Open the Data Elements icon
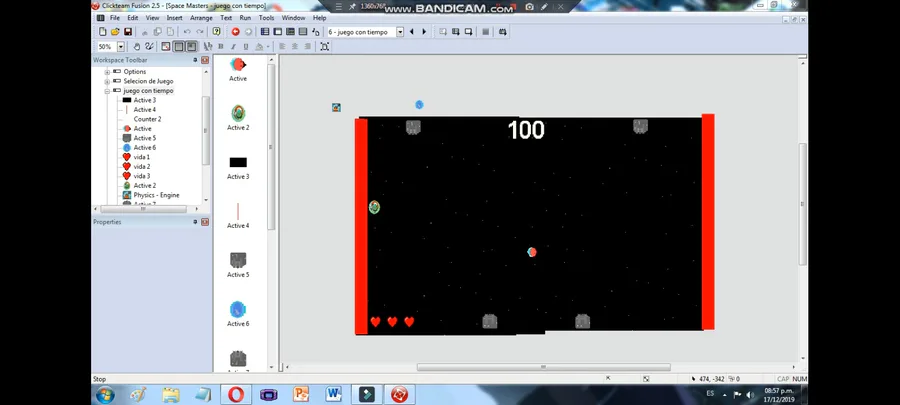900x405 pixels. (315, 32)
